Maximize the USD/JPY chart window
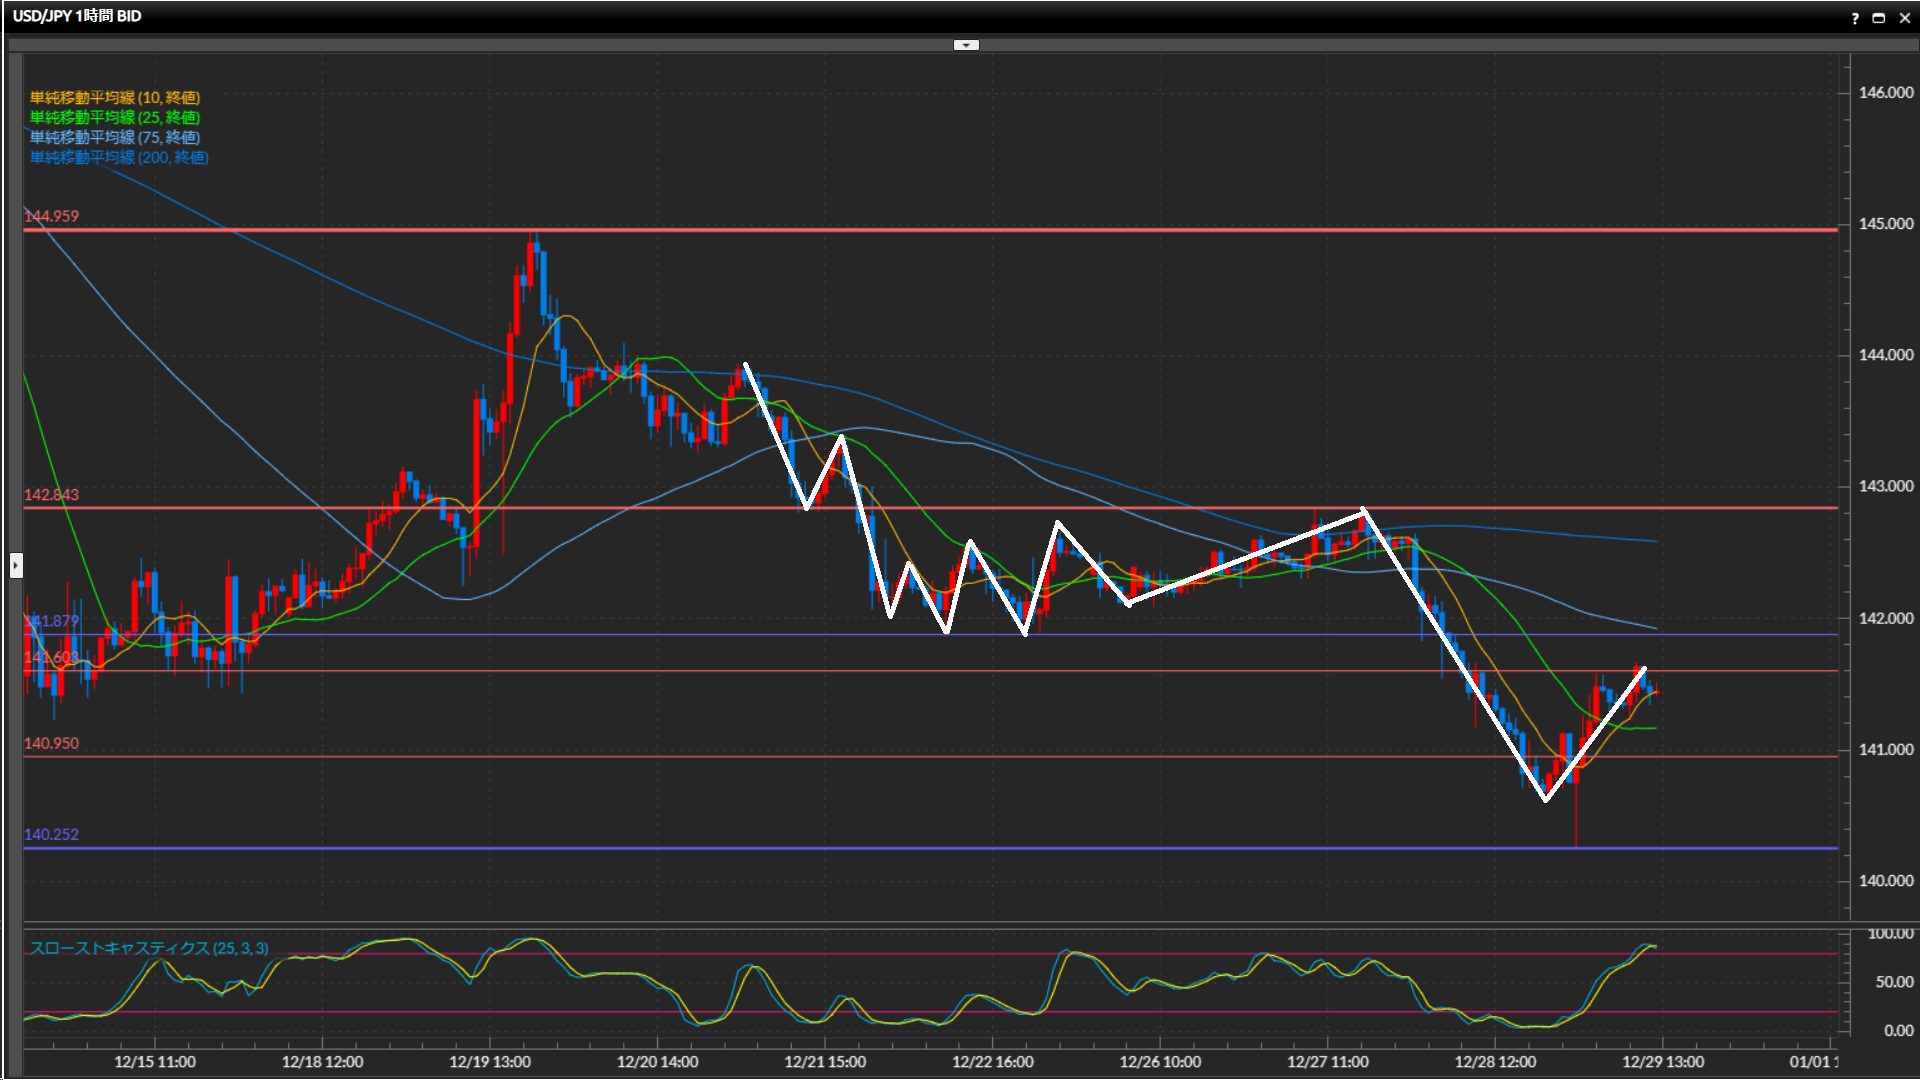This screenshot has width=1920, height=1080. [x=1879, y=18]
